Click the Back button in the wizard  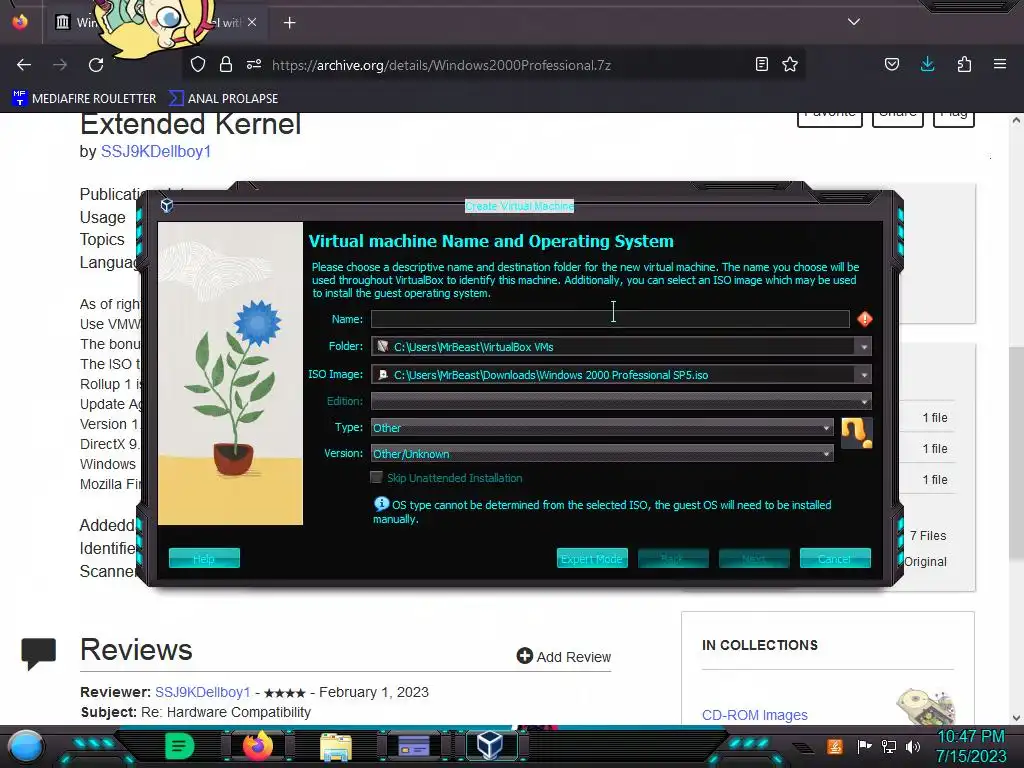click(x=673, y=558)
